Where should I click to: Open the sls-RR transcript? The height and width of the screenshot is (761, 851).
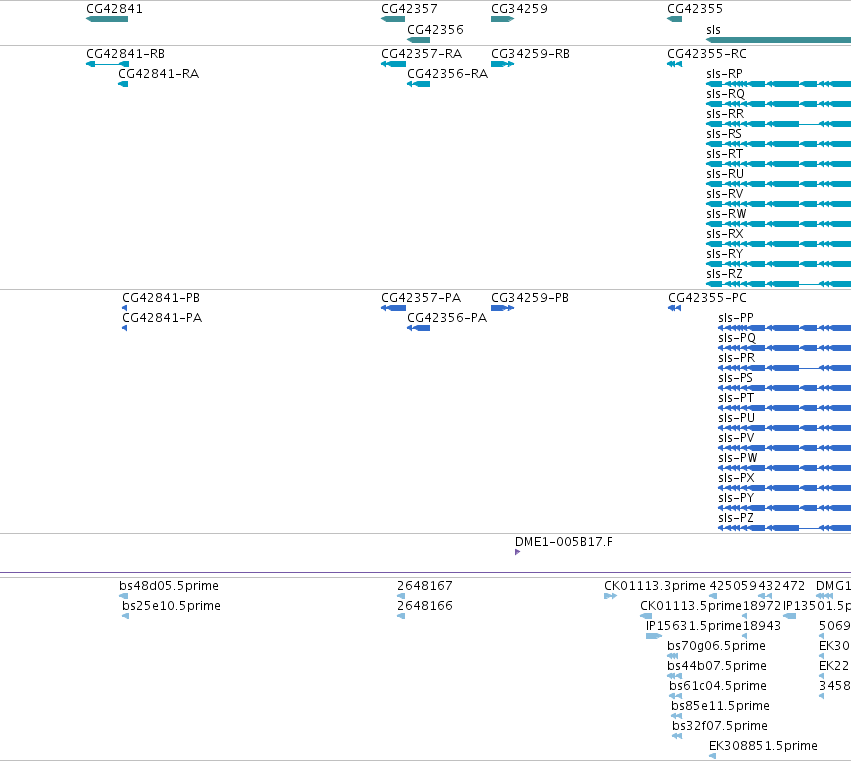coord(778,124)
